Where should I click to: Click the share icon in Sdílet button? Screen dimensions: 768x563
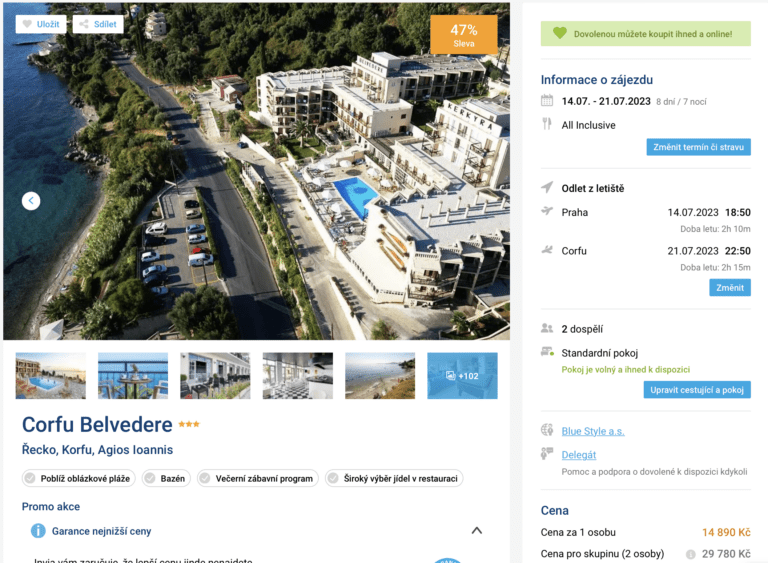[x=84, y=24]
